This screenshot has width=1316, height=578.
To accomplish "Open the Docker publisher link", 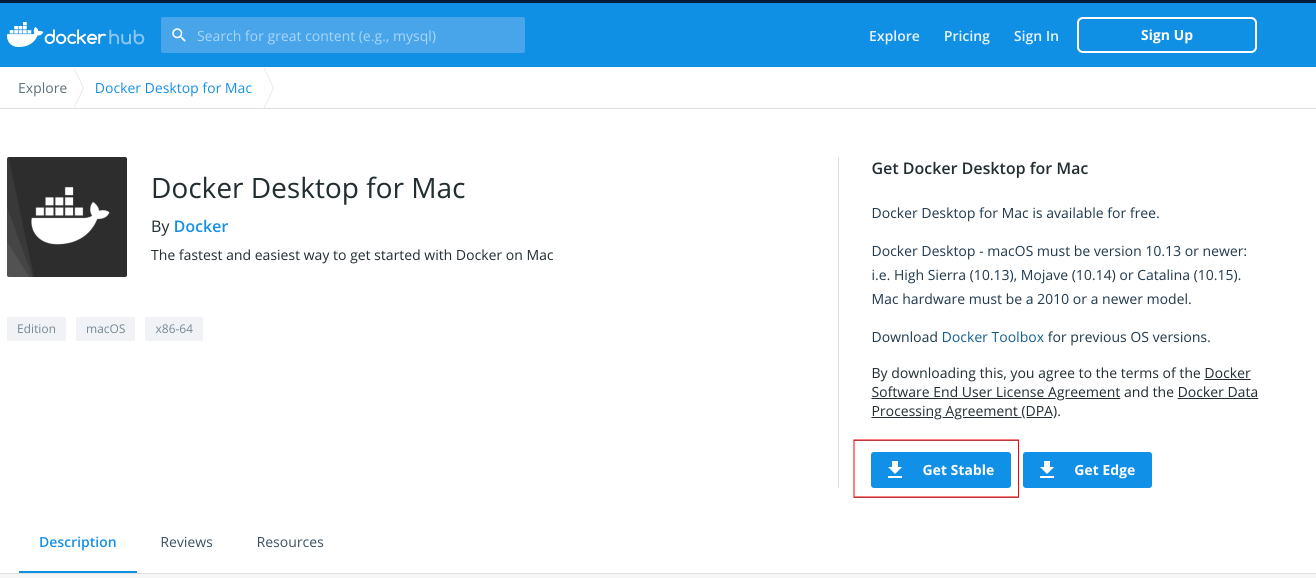I will [x=201, y=226].
